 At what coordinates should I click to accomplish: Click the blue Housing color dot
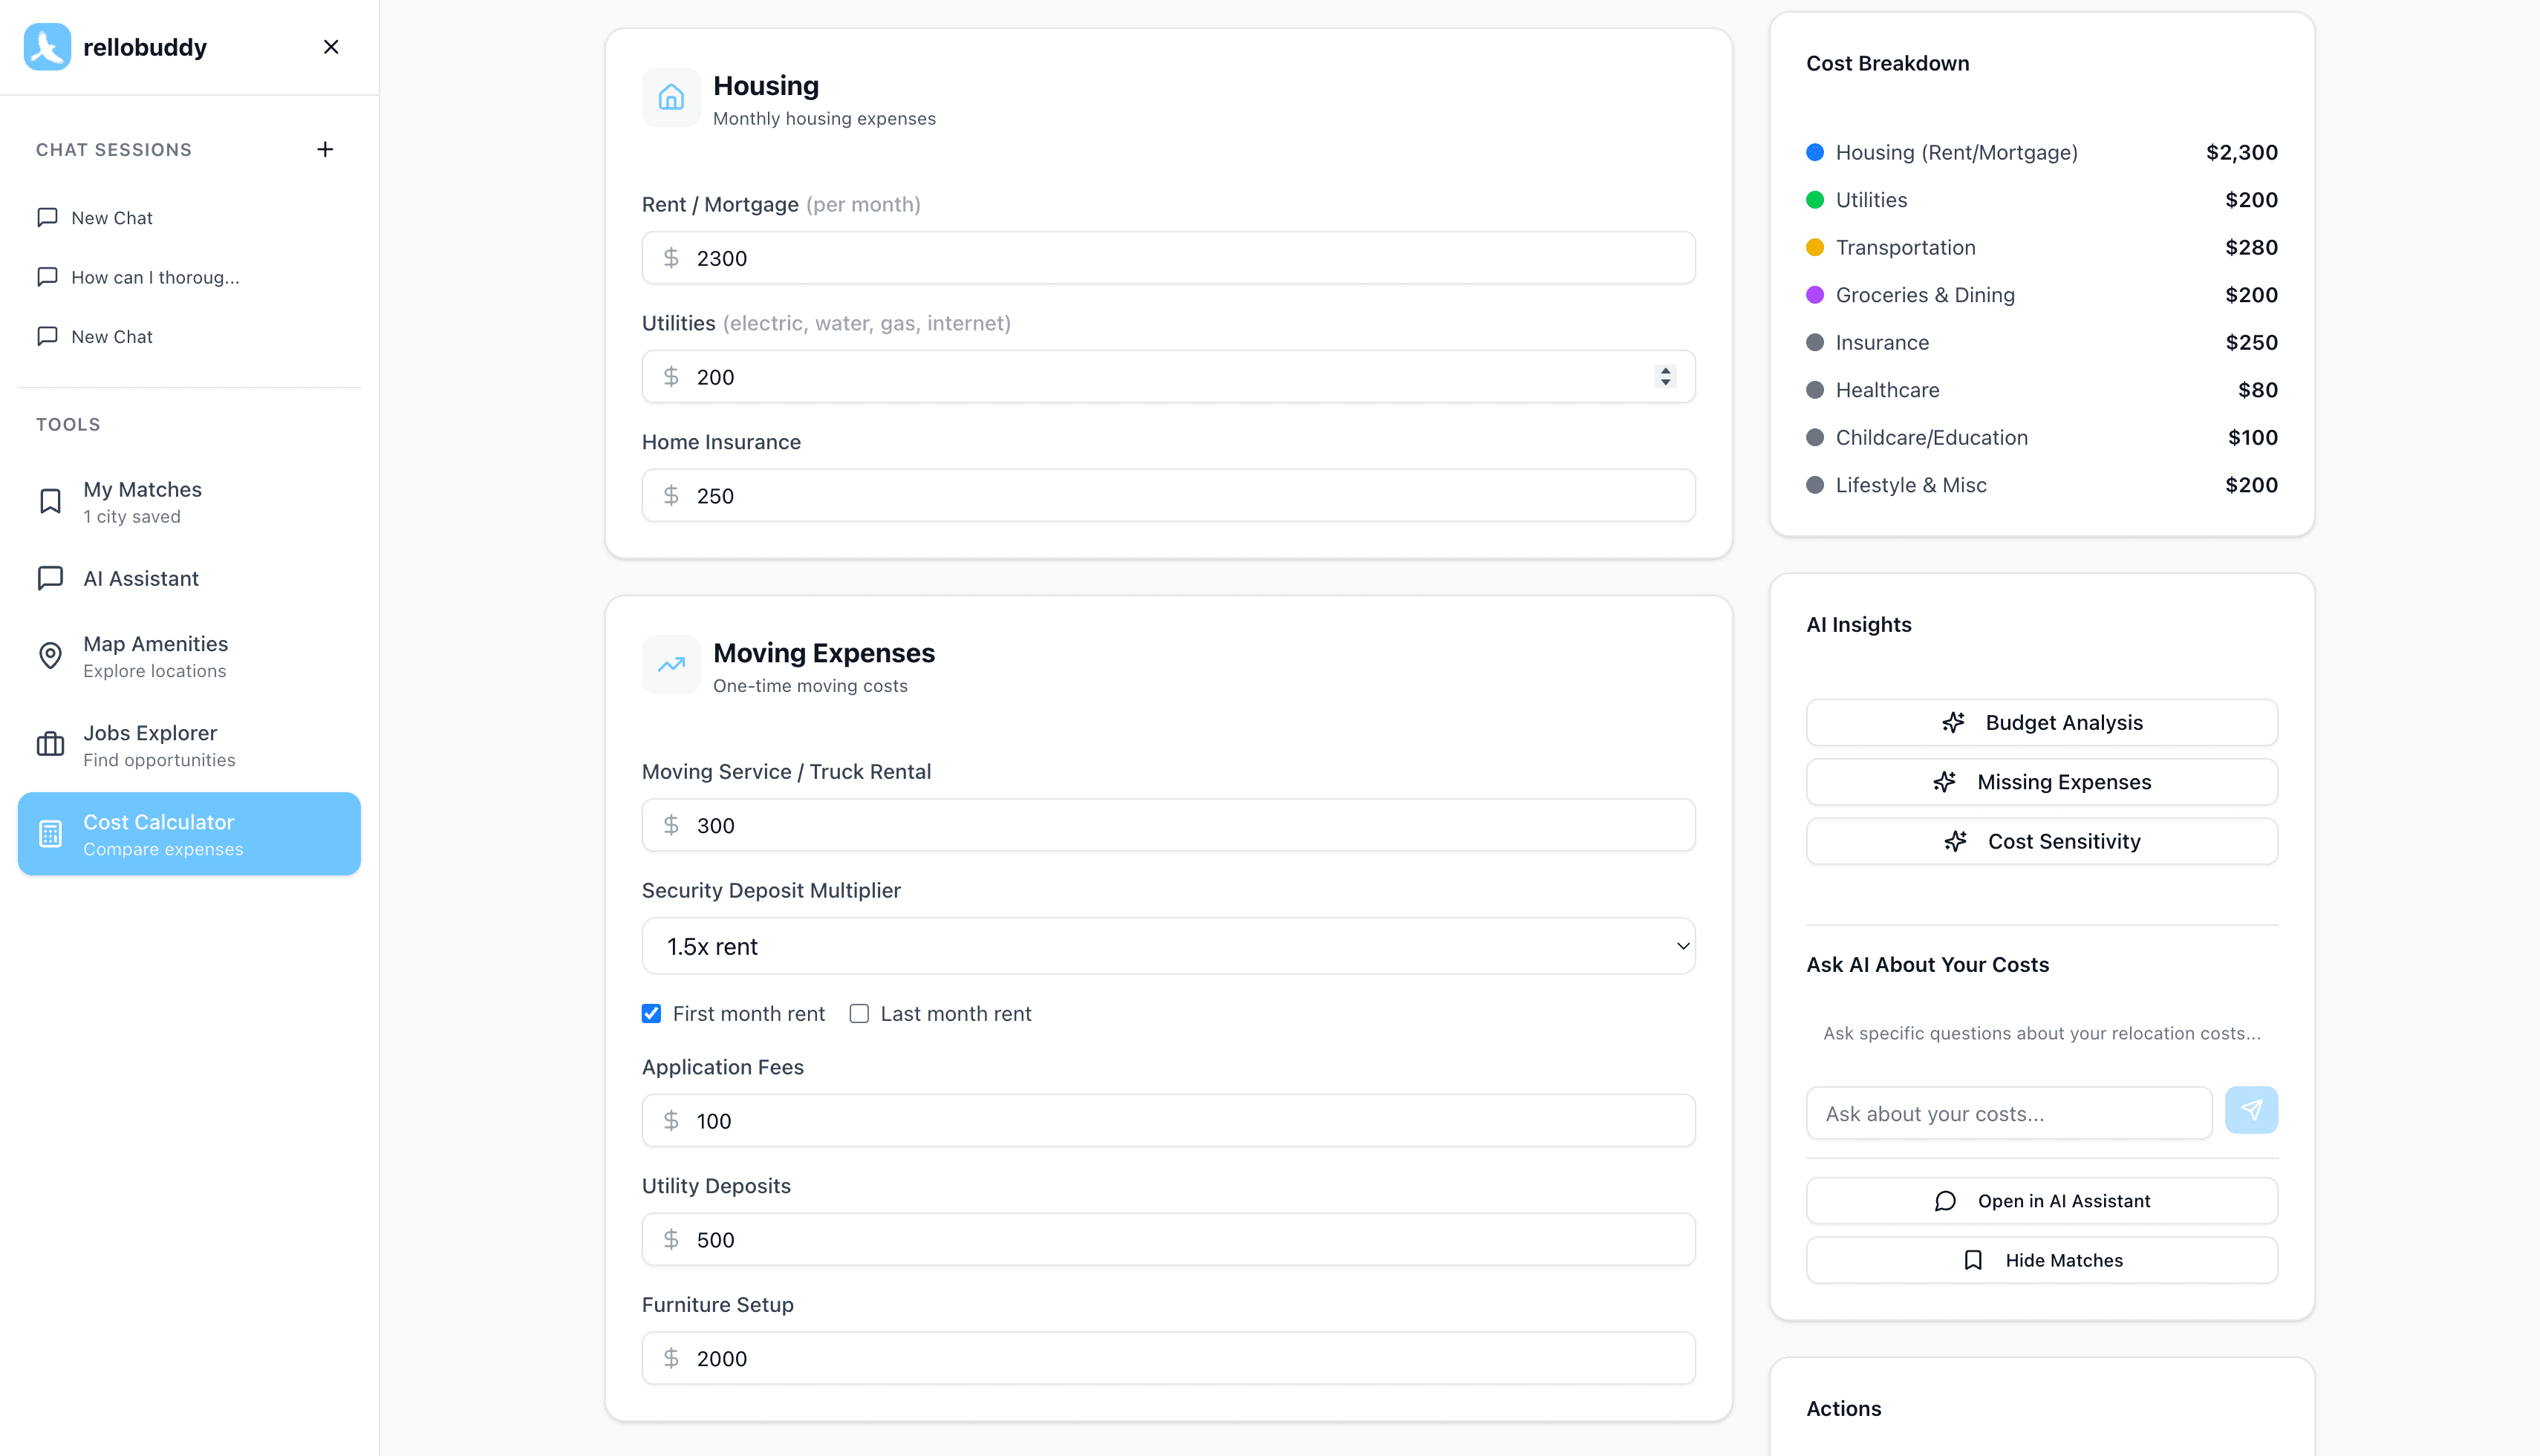point(1815,152)
